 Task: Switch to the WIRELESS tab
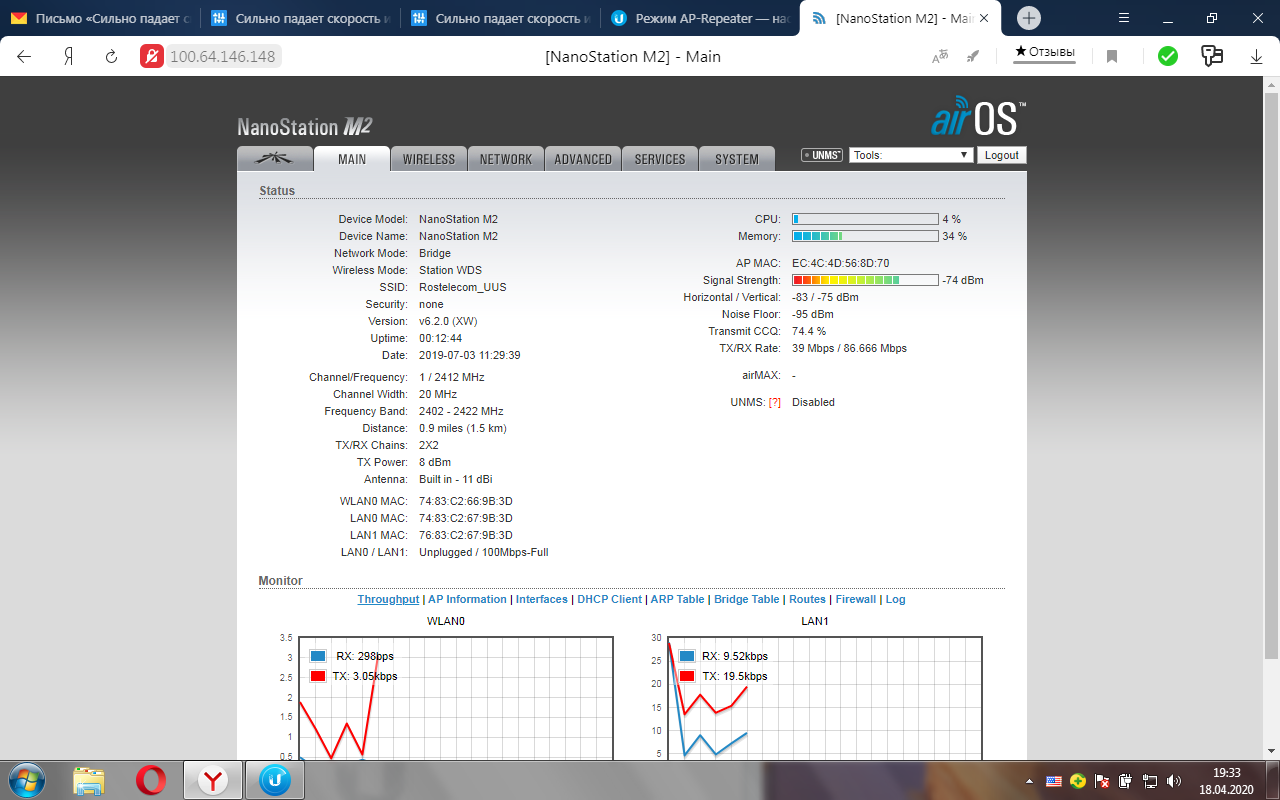click(429, 159)
